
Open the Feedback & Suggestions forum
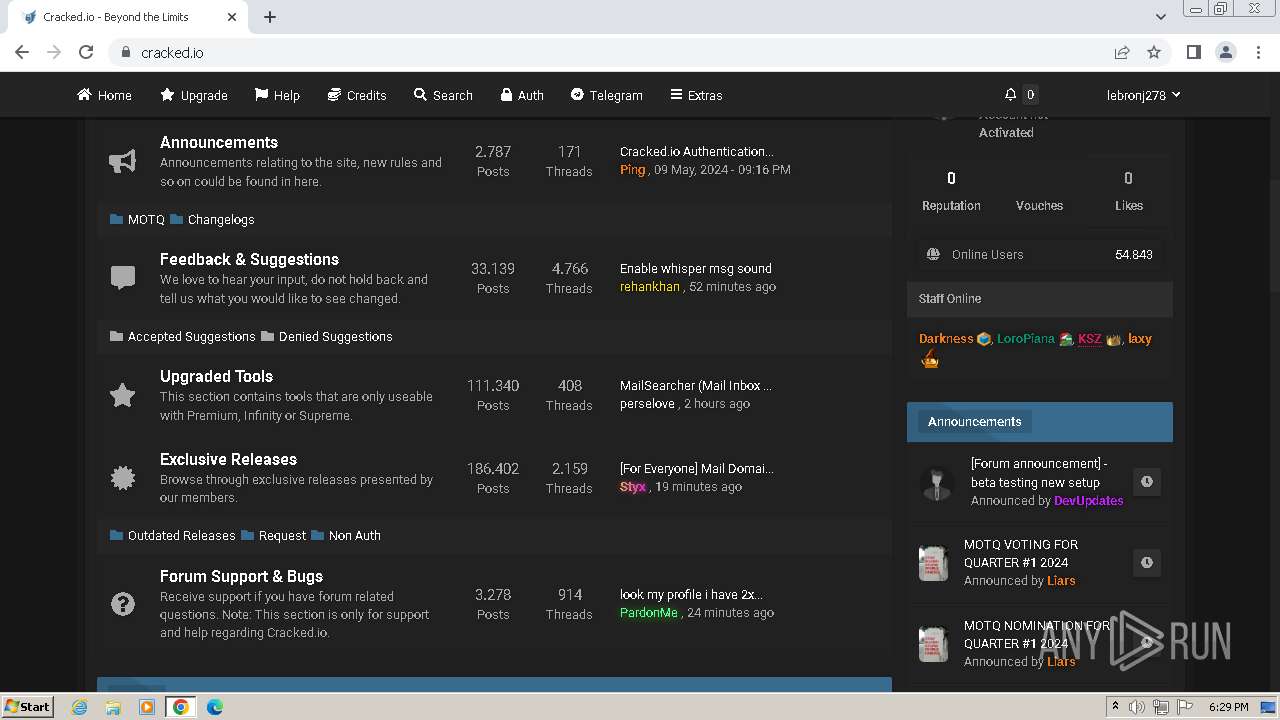pyautogui.click(x=249, y=259)
